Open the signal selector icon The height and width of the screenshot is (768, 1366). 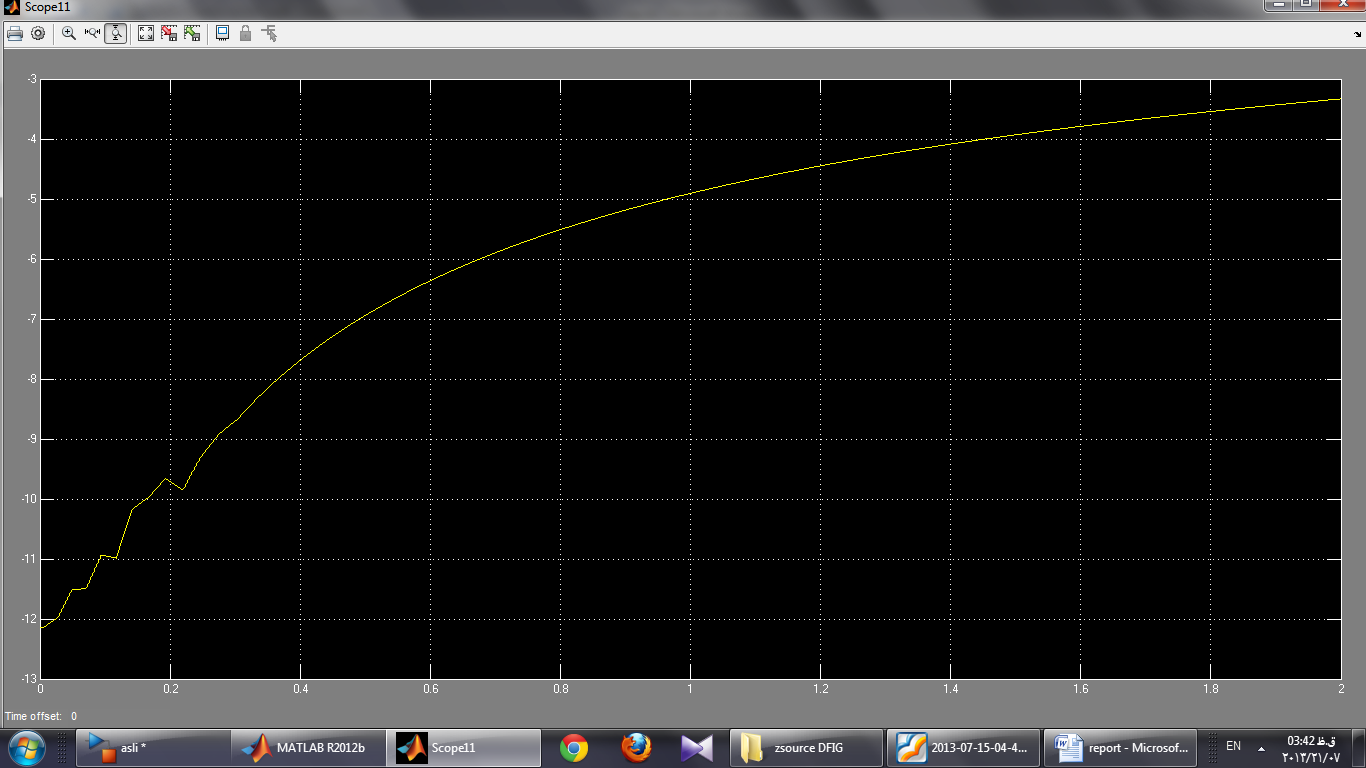point(269,33)
